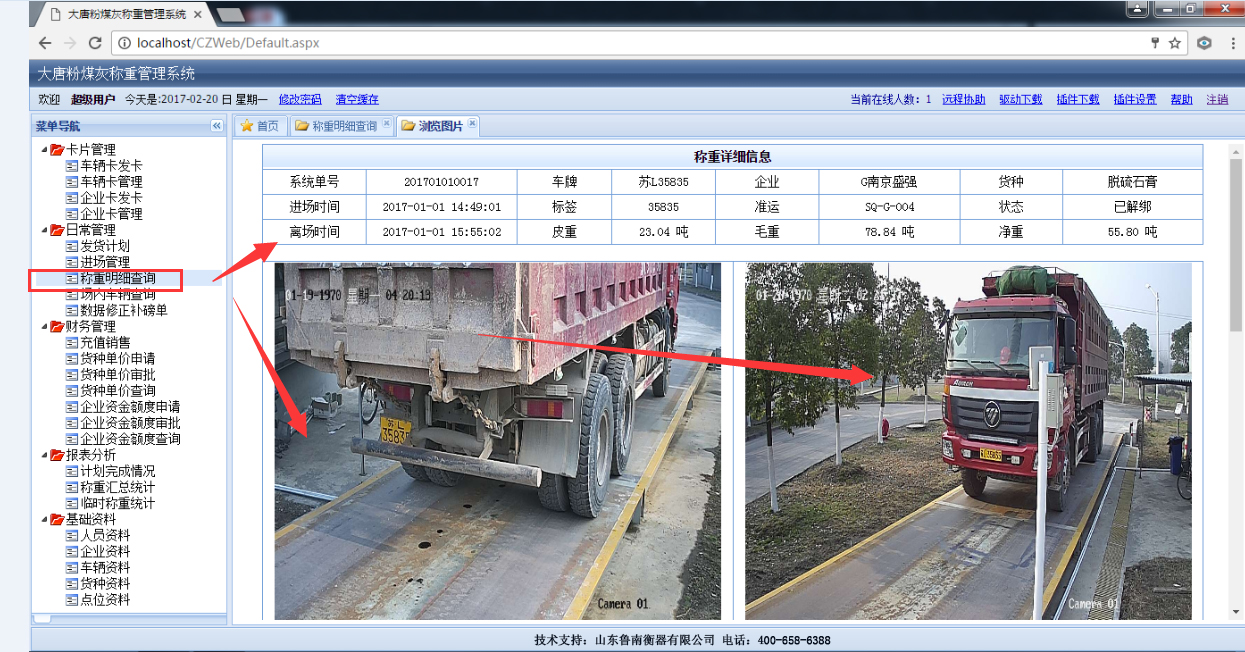Image resolution: width=1245 pixels, height=652 pixels.
Task: Close the 称重明细查询 tab
Action: pyautogui.click(x=387, y=124)
